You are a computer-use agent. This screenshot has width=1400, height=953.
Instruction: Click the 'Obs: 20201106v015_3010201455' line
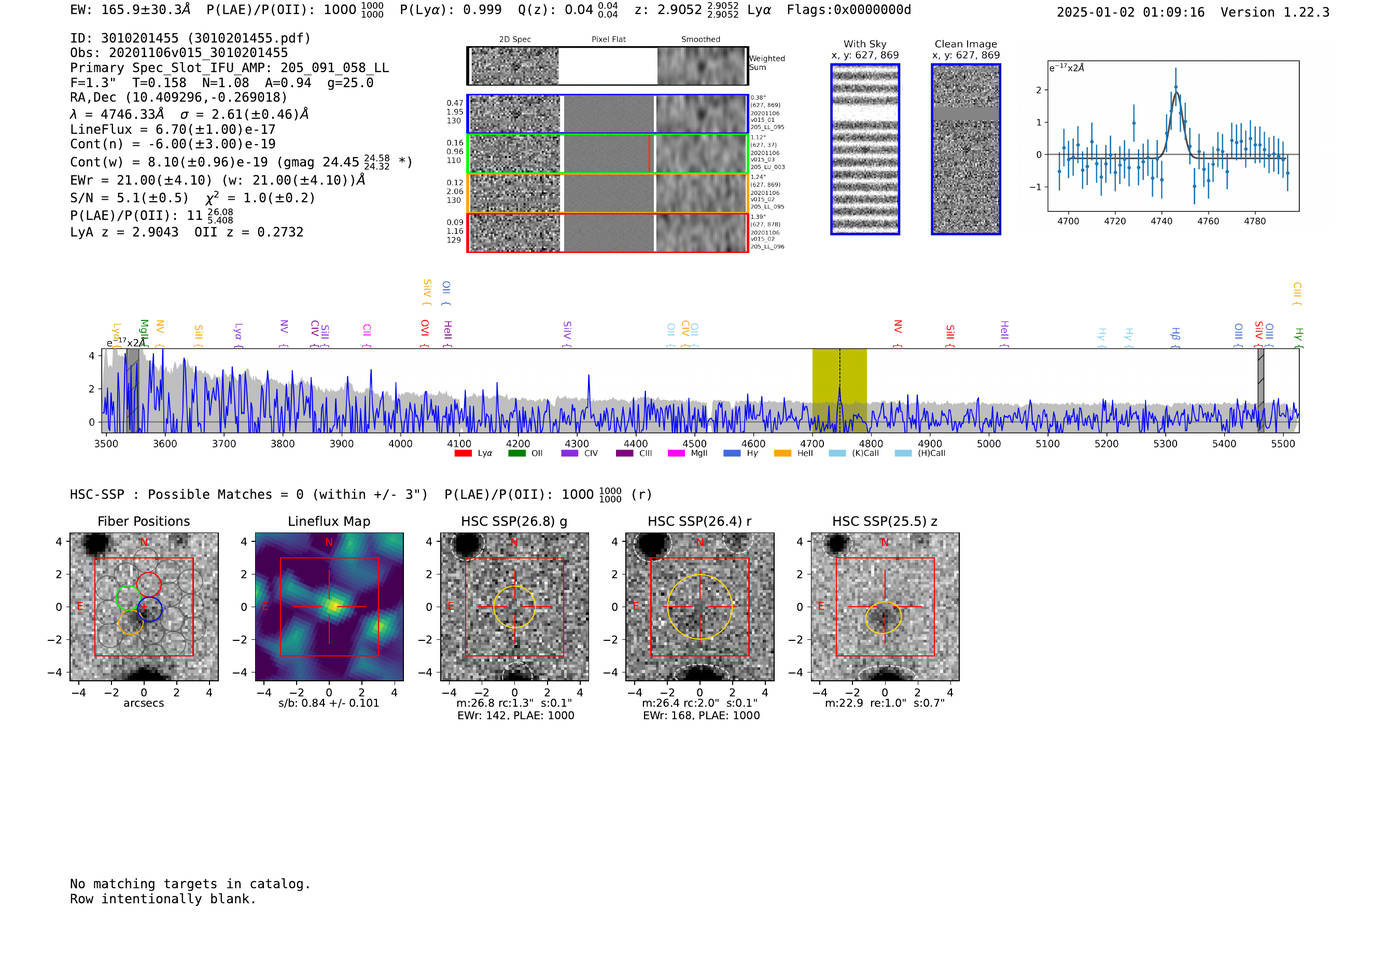click(179, 53)
